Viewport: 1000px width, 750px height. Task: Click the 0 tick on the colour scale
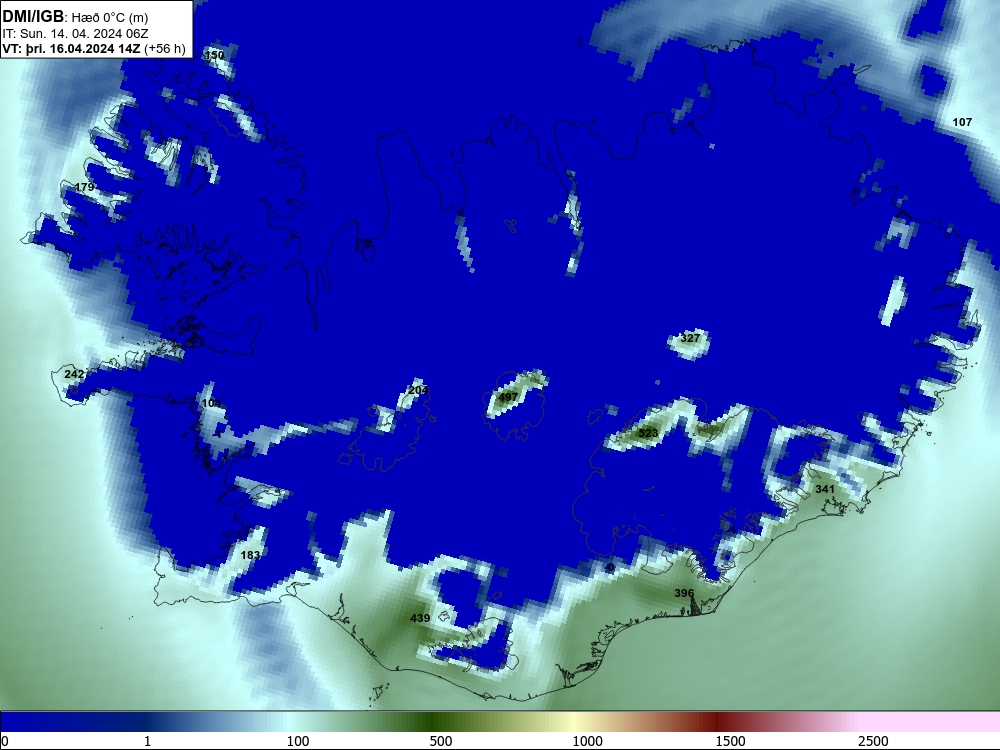point(5,741)
